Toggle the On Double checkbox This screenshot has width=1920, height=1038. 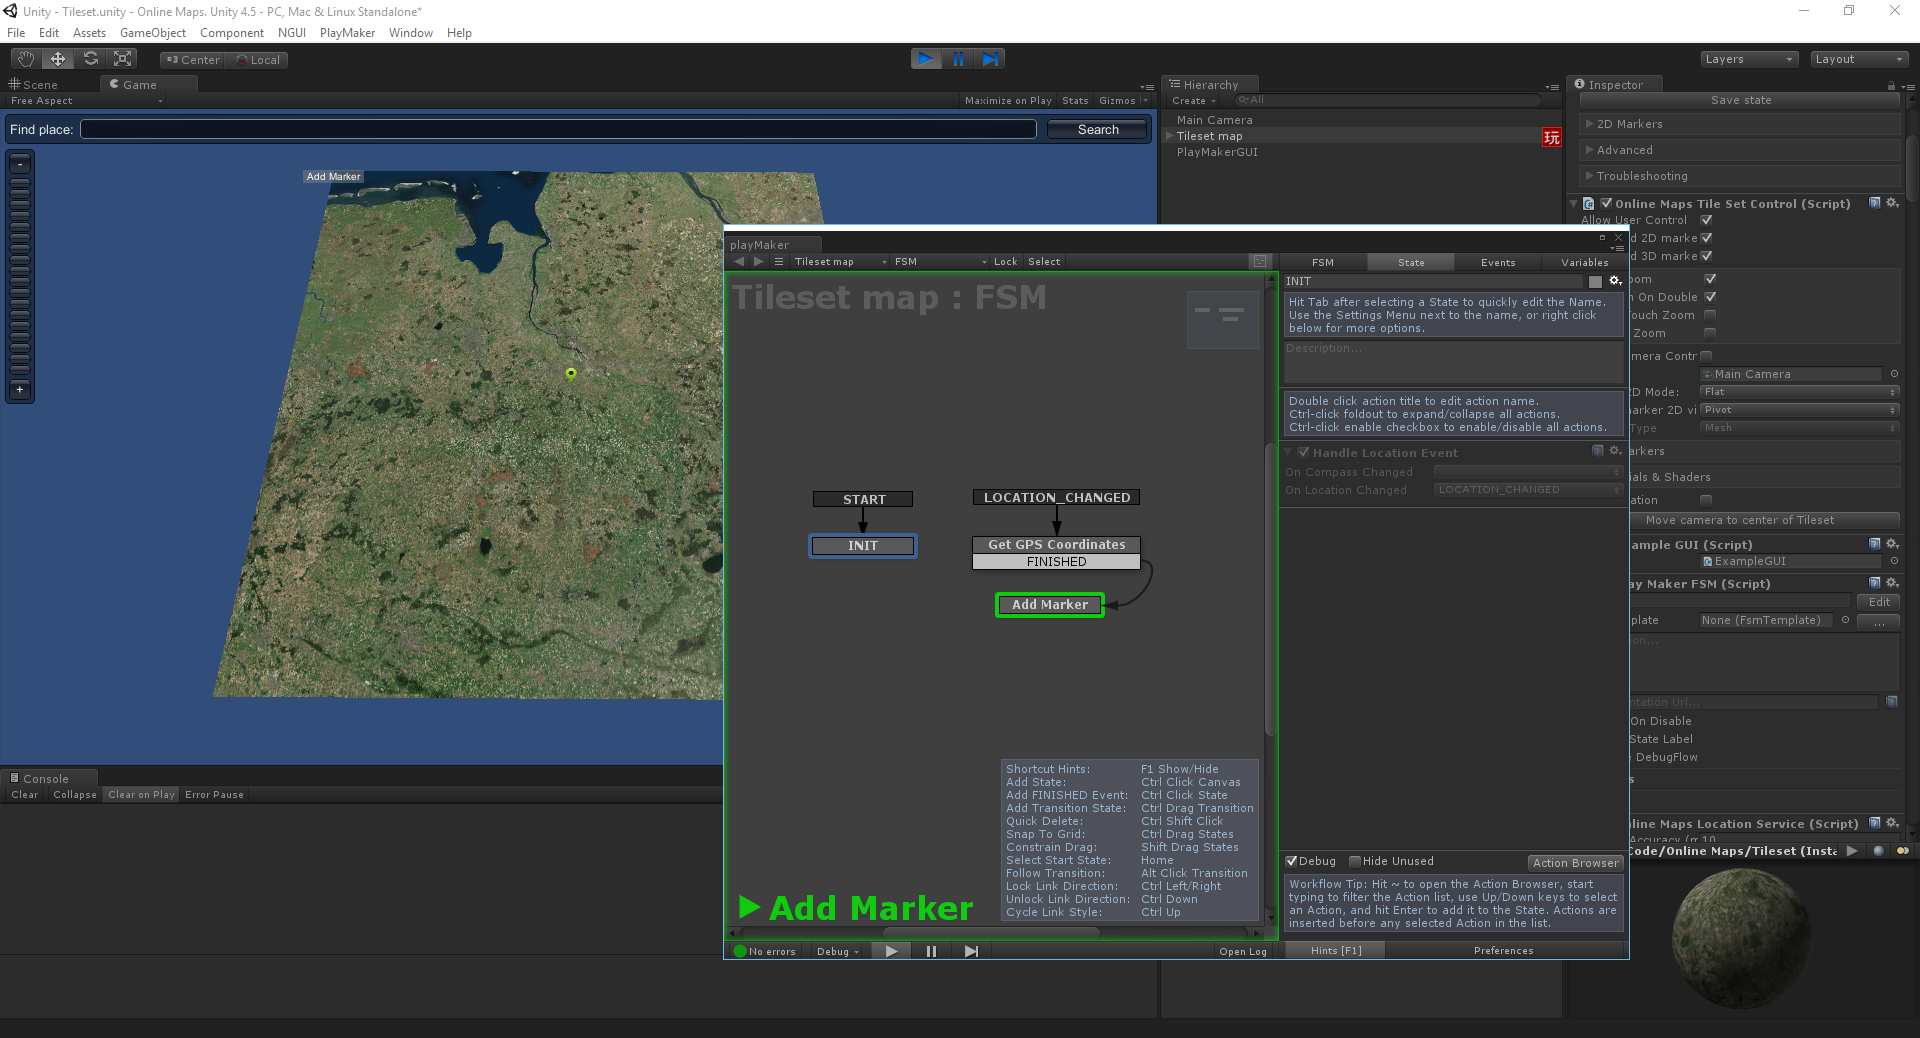tap(1710, 297)
